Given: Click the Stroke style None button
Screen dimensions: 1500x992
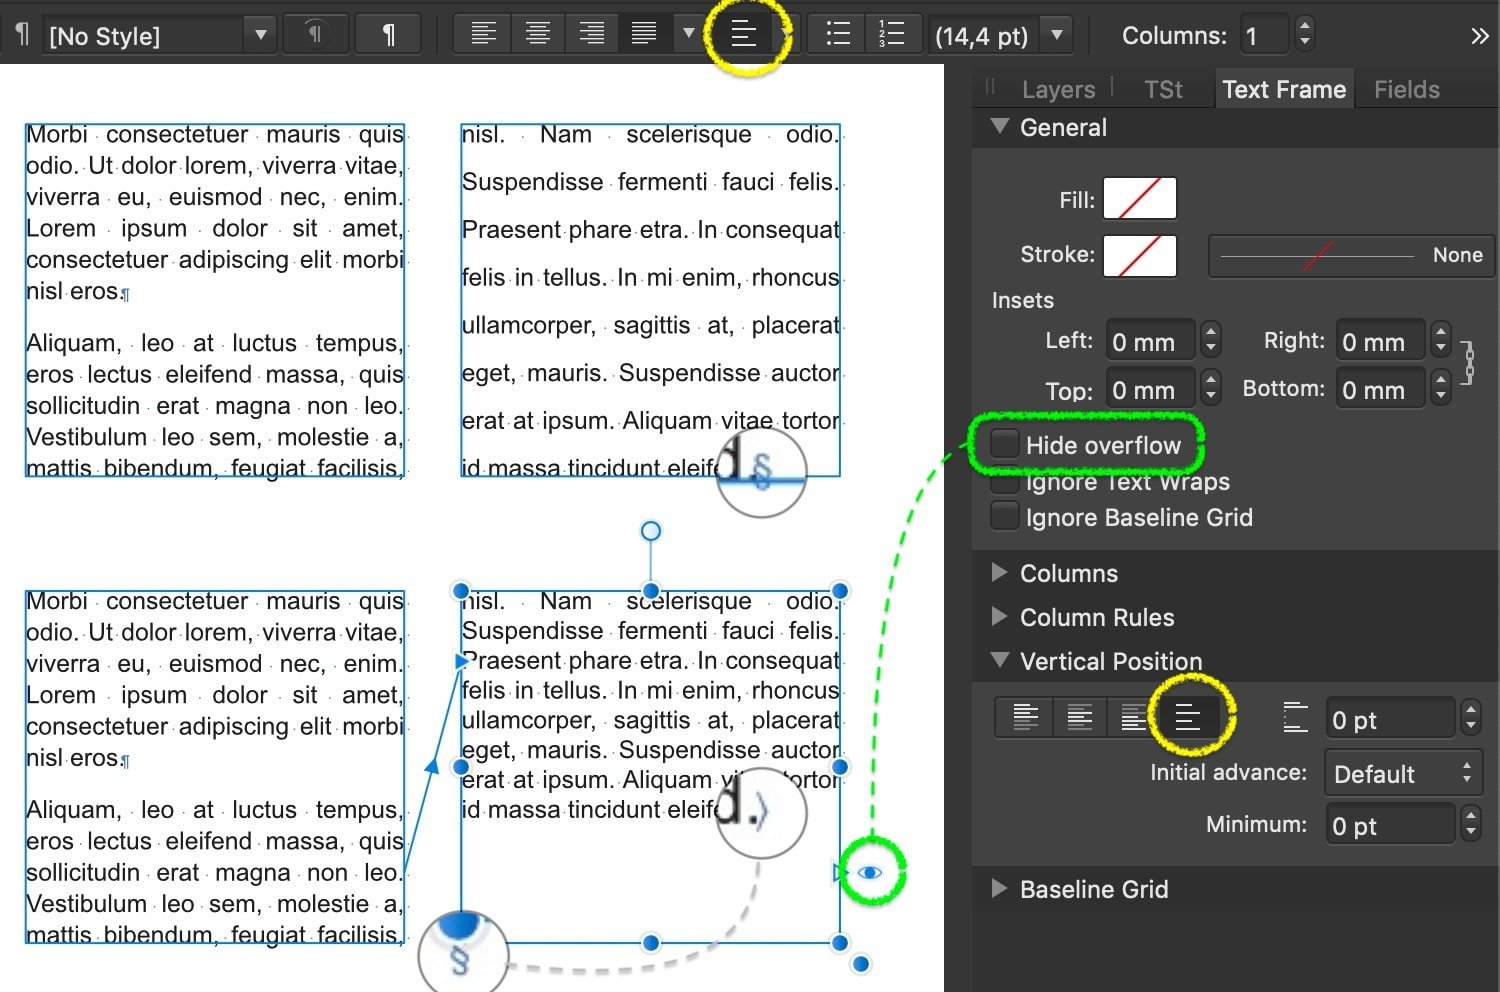Looking at the screenshot, I should click(1351, 255).
